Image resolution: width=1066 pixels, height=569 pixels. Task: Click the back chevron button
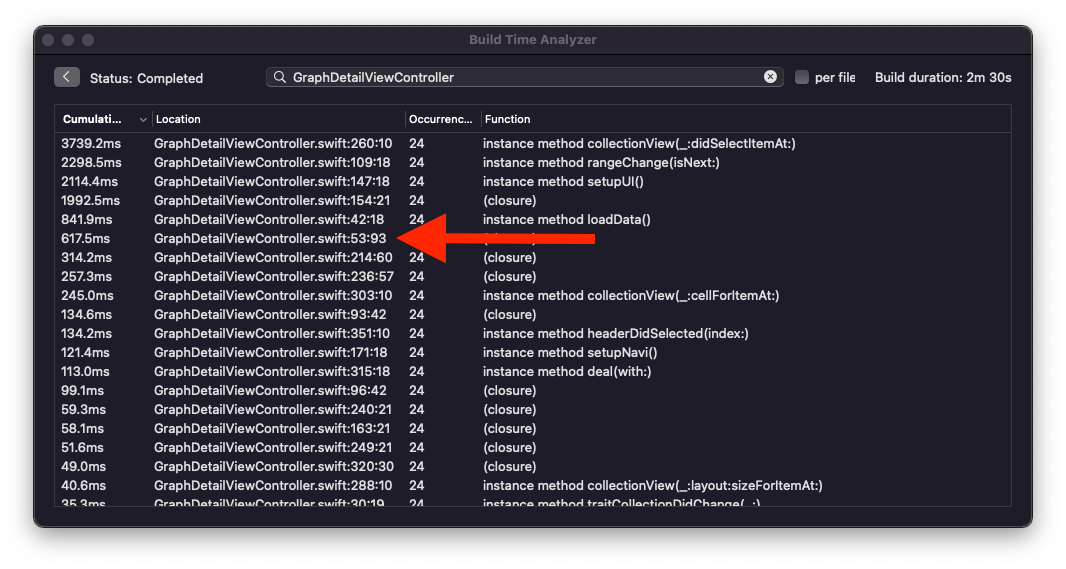coord(67,77)
